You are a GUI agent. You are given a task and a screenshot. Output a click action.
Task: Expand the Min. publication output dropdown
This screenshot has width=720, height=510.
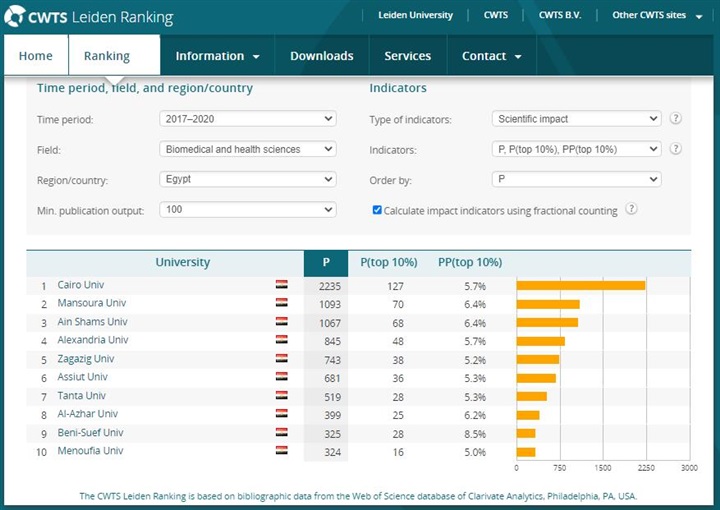click(248, 210)
